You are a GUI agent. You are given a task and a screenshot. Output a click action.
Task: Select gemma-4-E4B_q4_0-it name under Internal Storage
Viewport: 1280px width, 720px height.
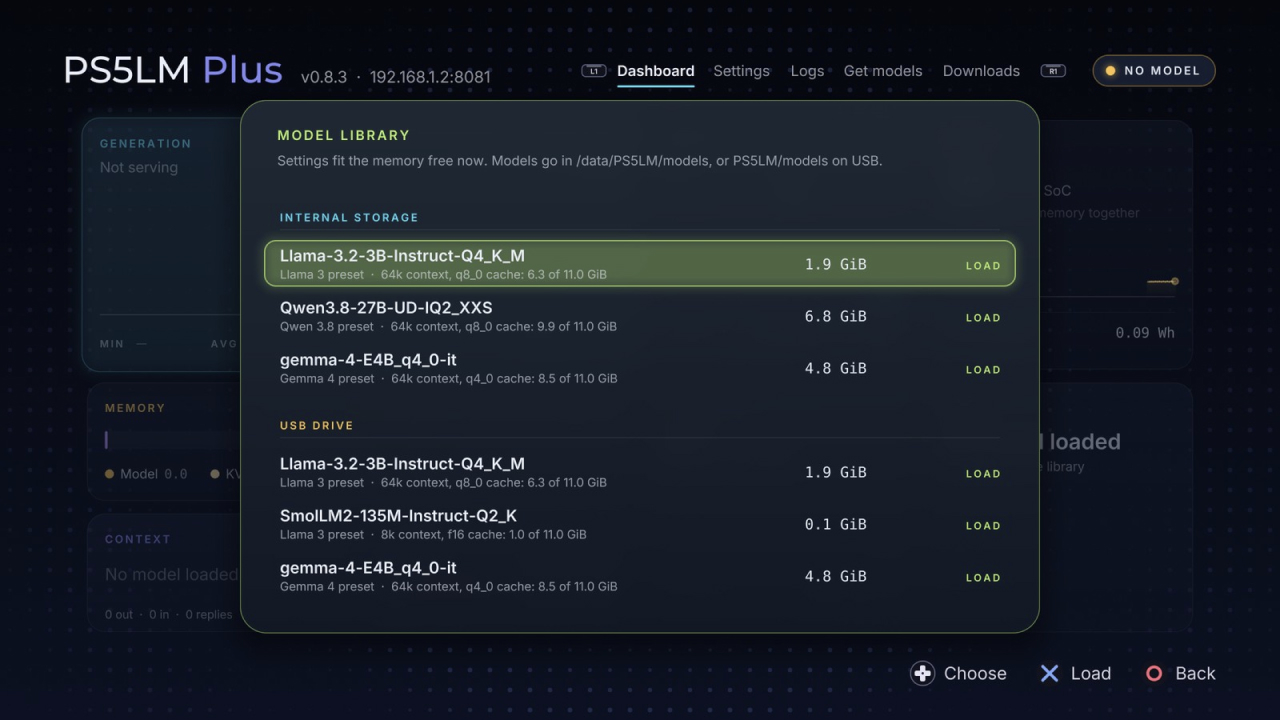click(368, 360)
